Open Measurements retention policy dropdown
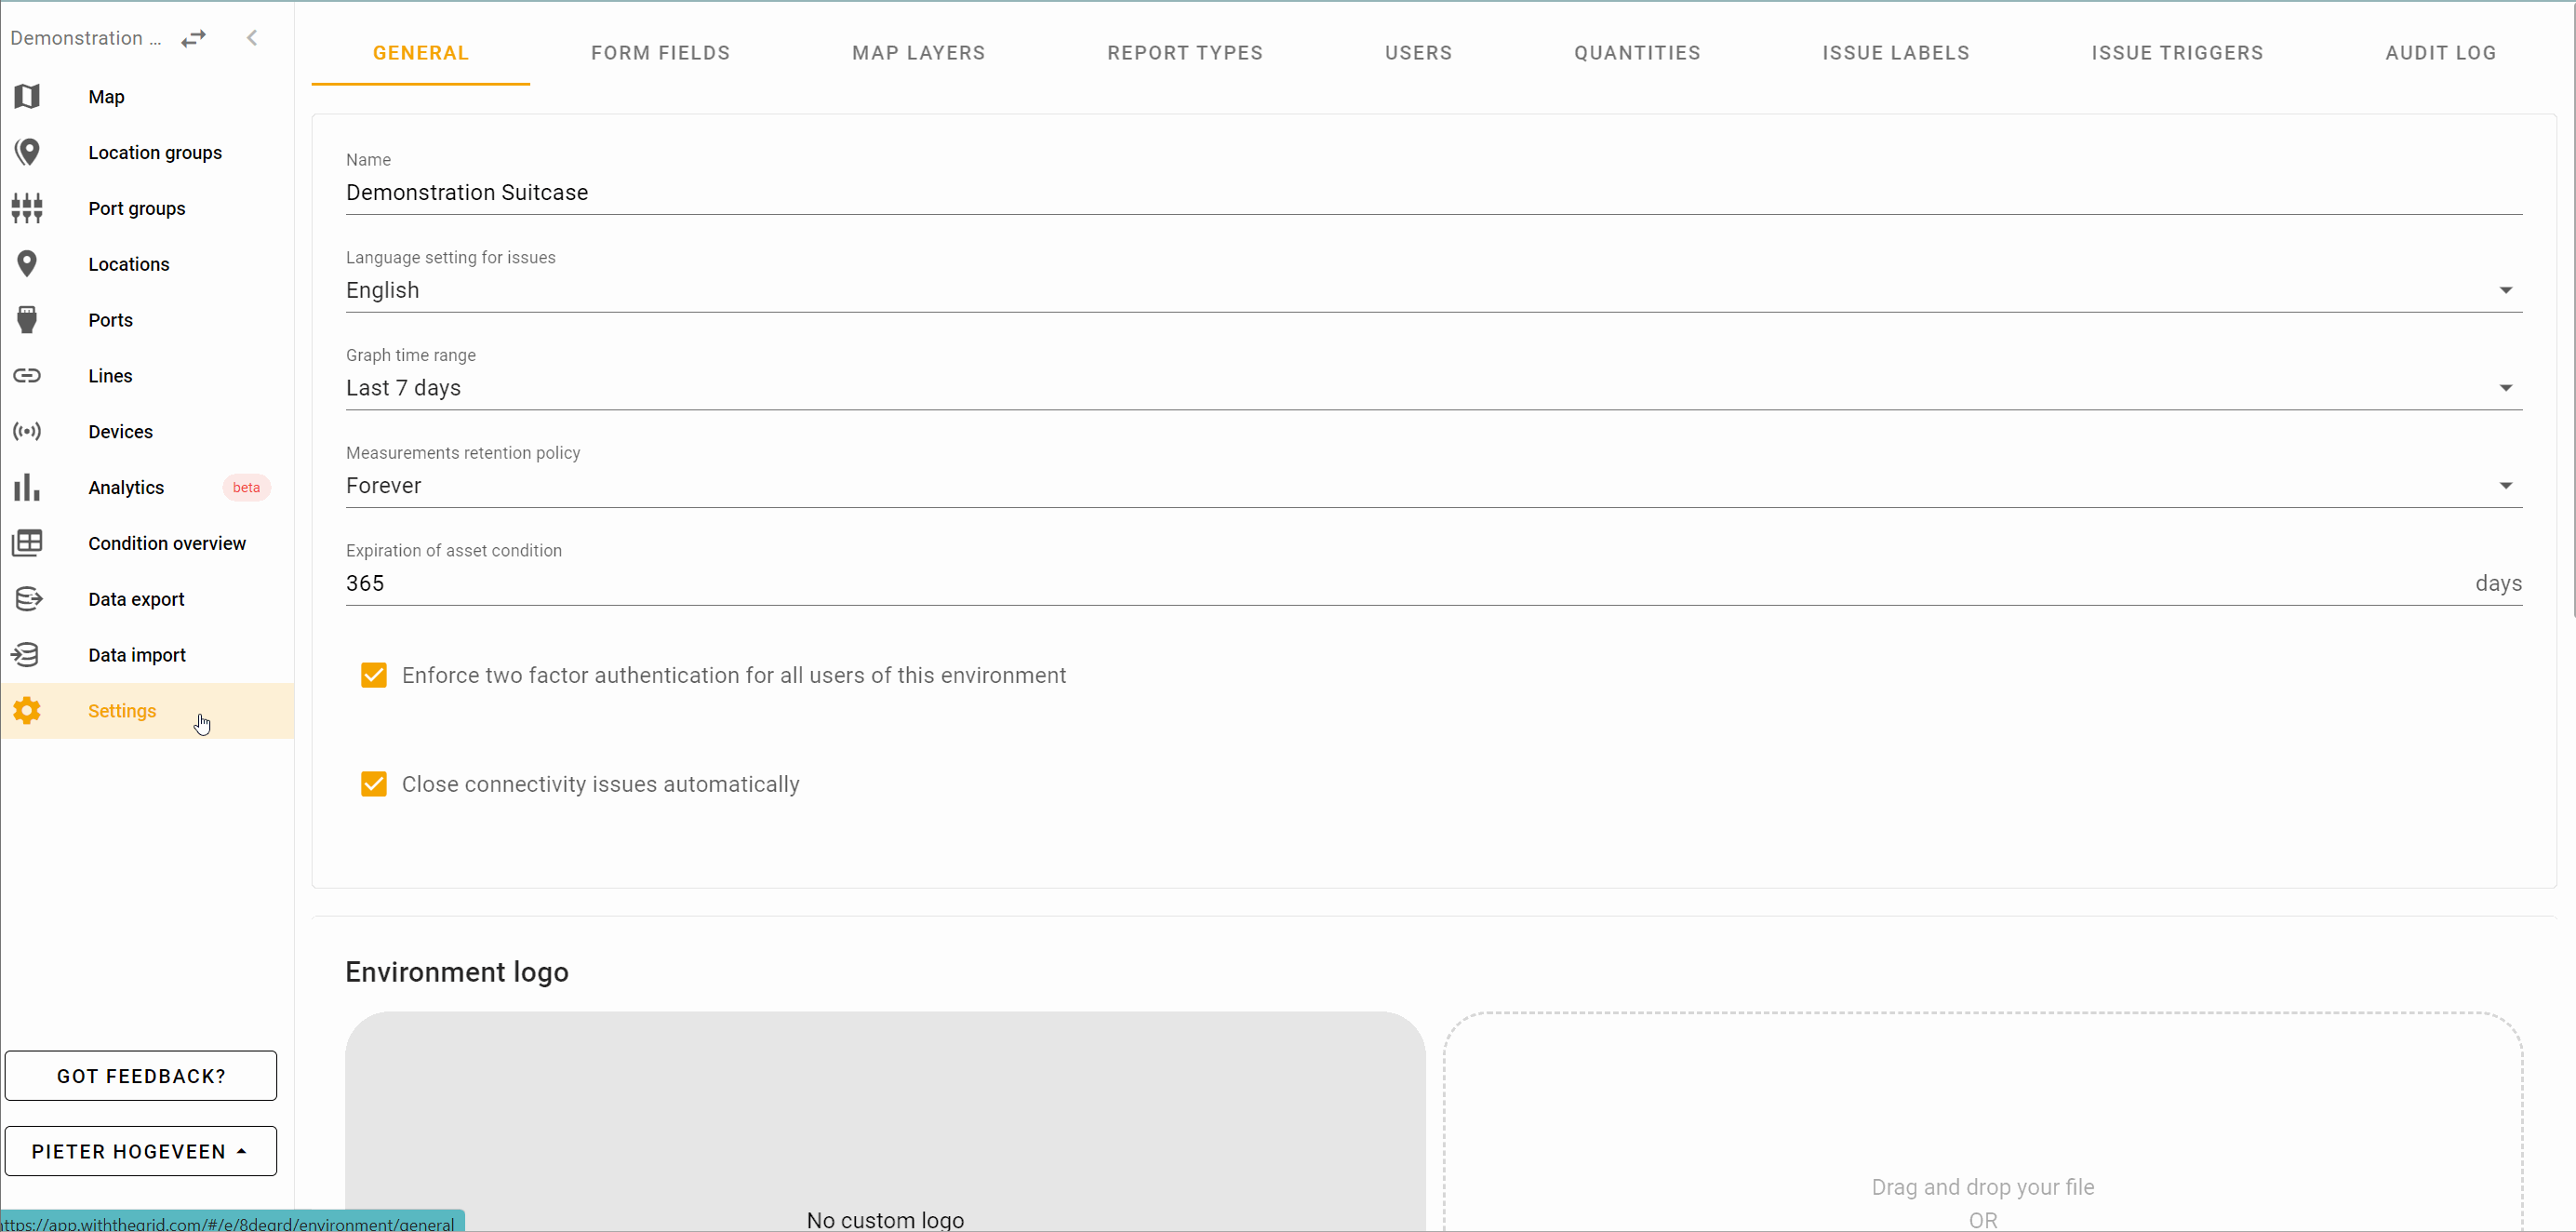2576x1232 pixels. pos(1432,486)
